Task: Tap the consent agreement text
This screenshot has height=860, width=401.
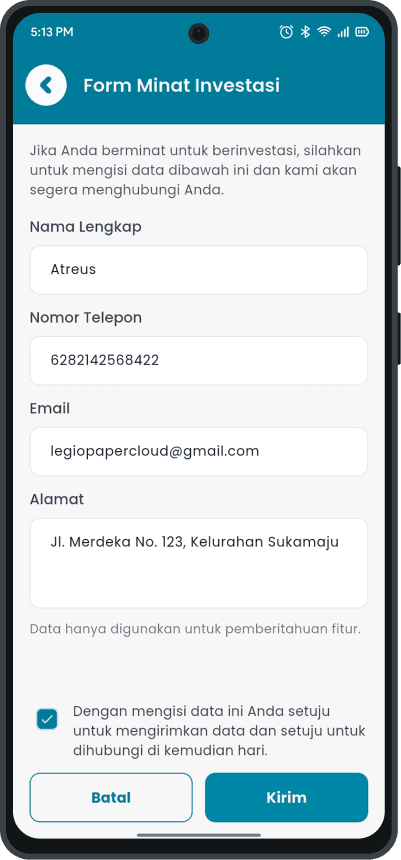Action: pyautogui.click(x=219, y=731)
